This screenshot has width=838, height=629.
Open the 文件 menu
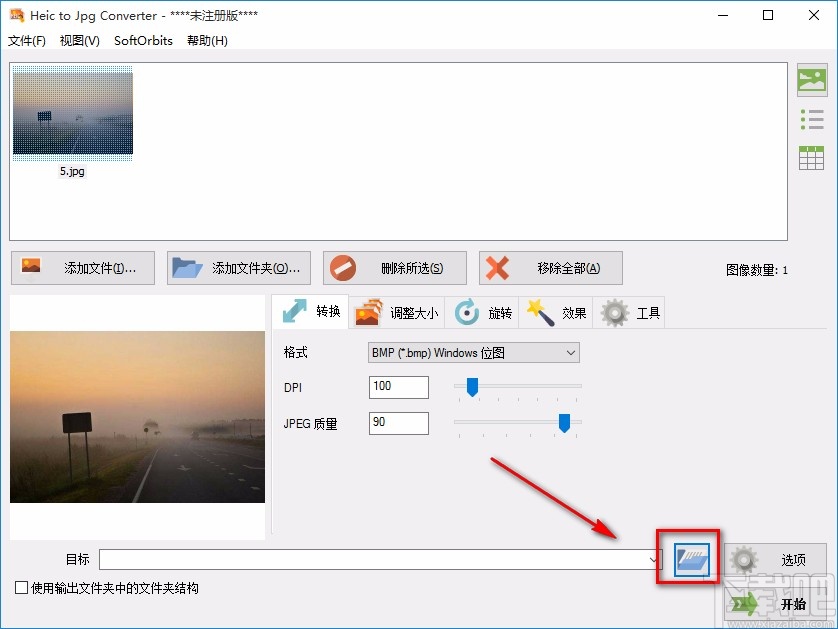point(27,41)
